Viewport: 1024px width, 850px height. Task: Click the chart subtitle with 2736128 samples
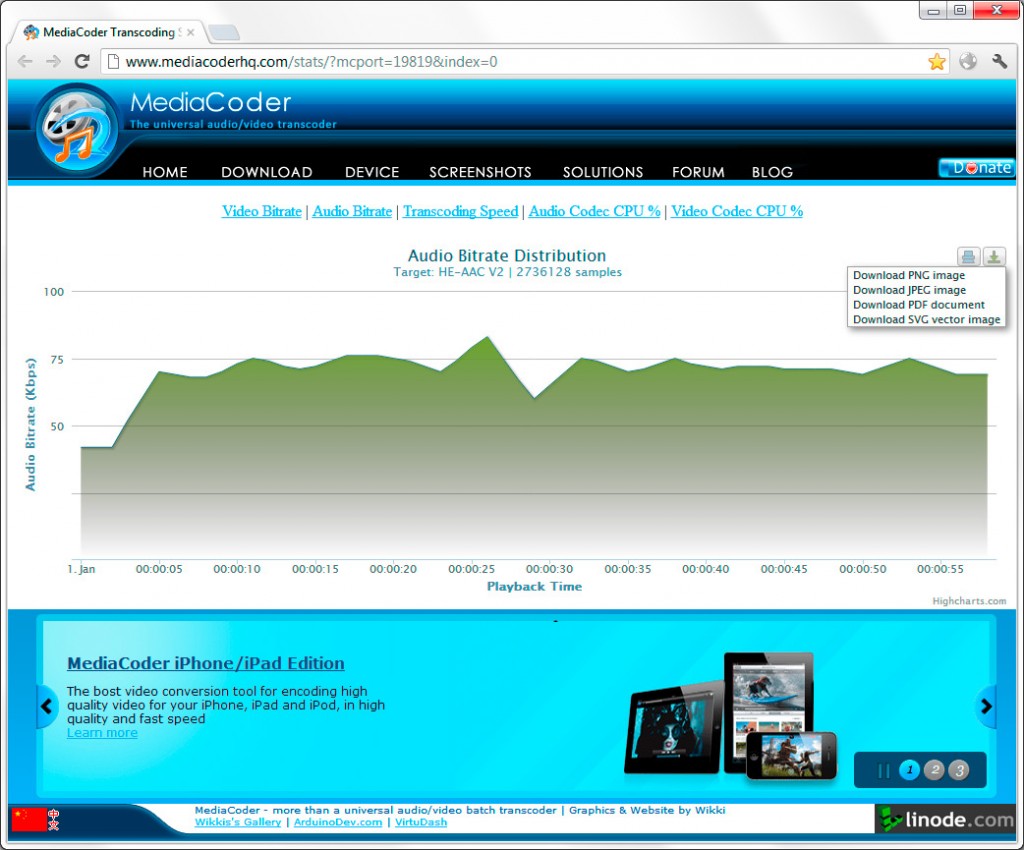pyautogui.click(x=507, y=272)
